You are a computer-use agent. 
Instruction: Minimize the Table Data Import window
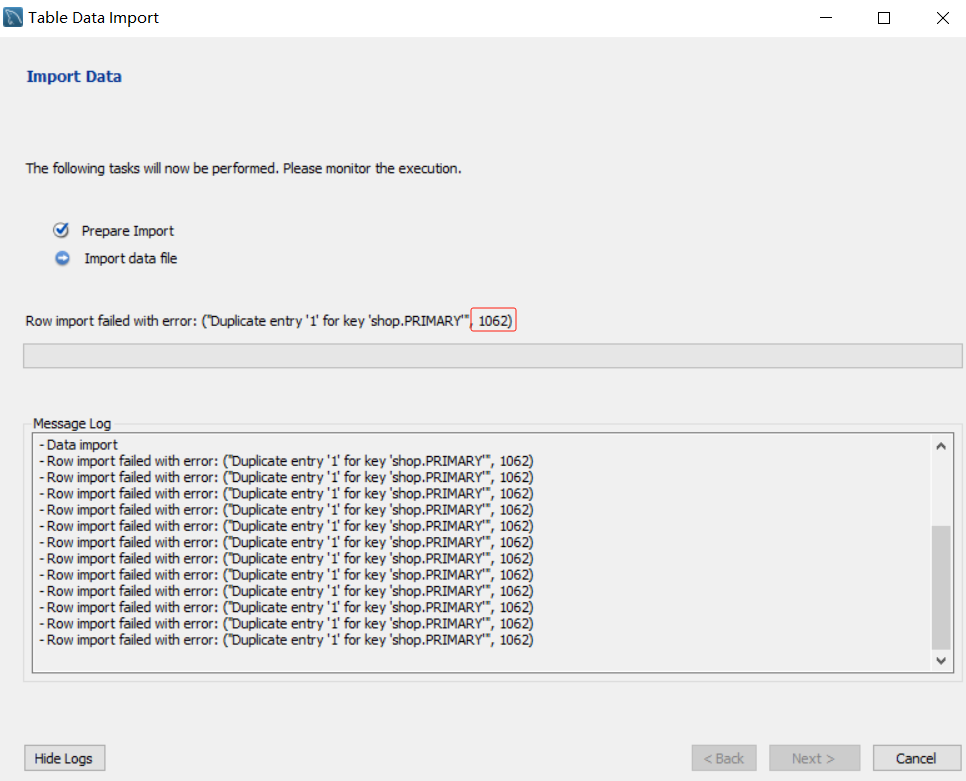click(826, 18)
